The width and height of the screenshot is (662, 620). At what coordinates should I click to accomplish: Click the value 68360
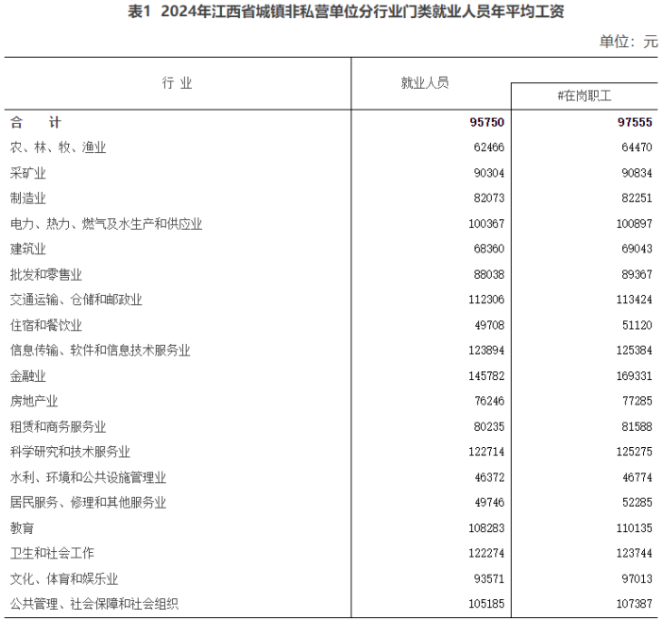489,249
